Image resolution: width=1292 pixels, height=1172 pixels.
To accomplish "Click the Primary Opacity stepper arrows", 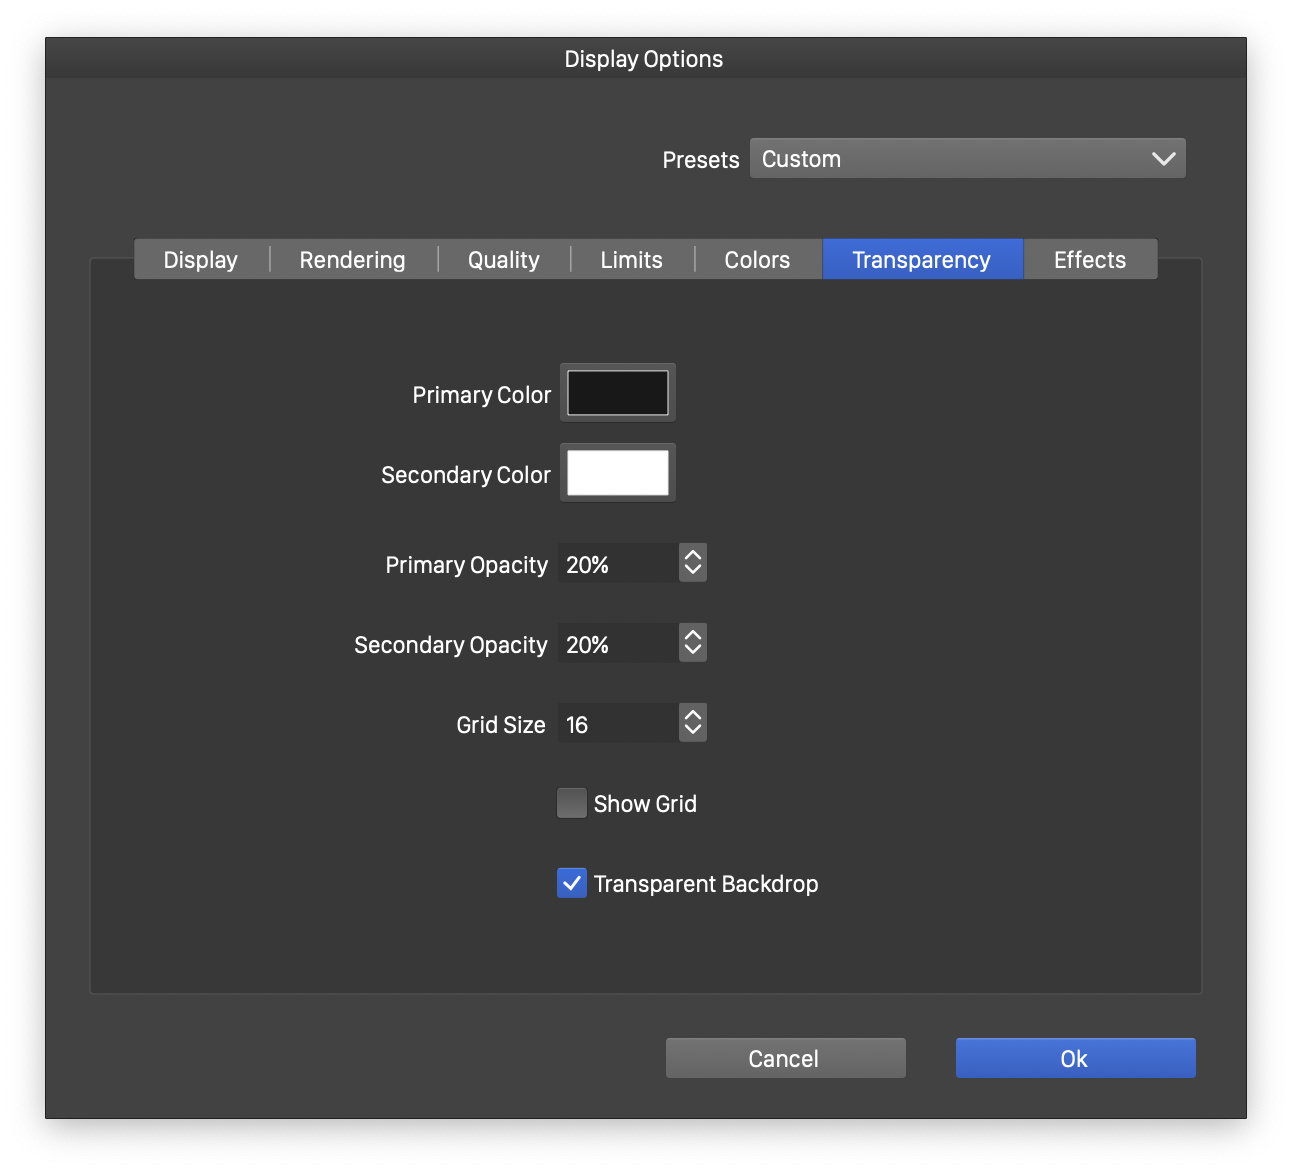I will pyautogui.click(x=693, y=564).
